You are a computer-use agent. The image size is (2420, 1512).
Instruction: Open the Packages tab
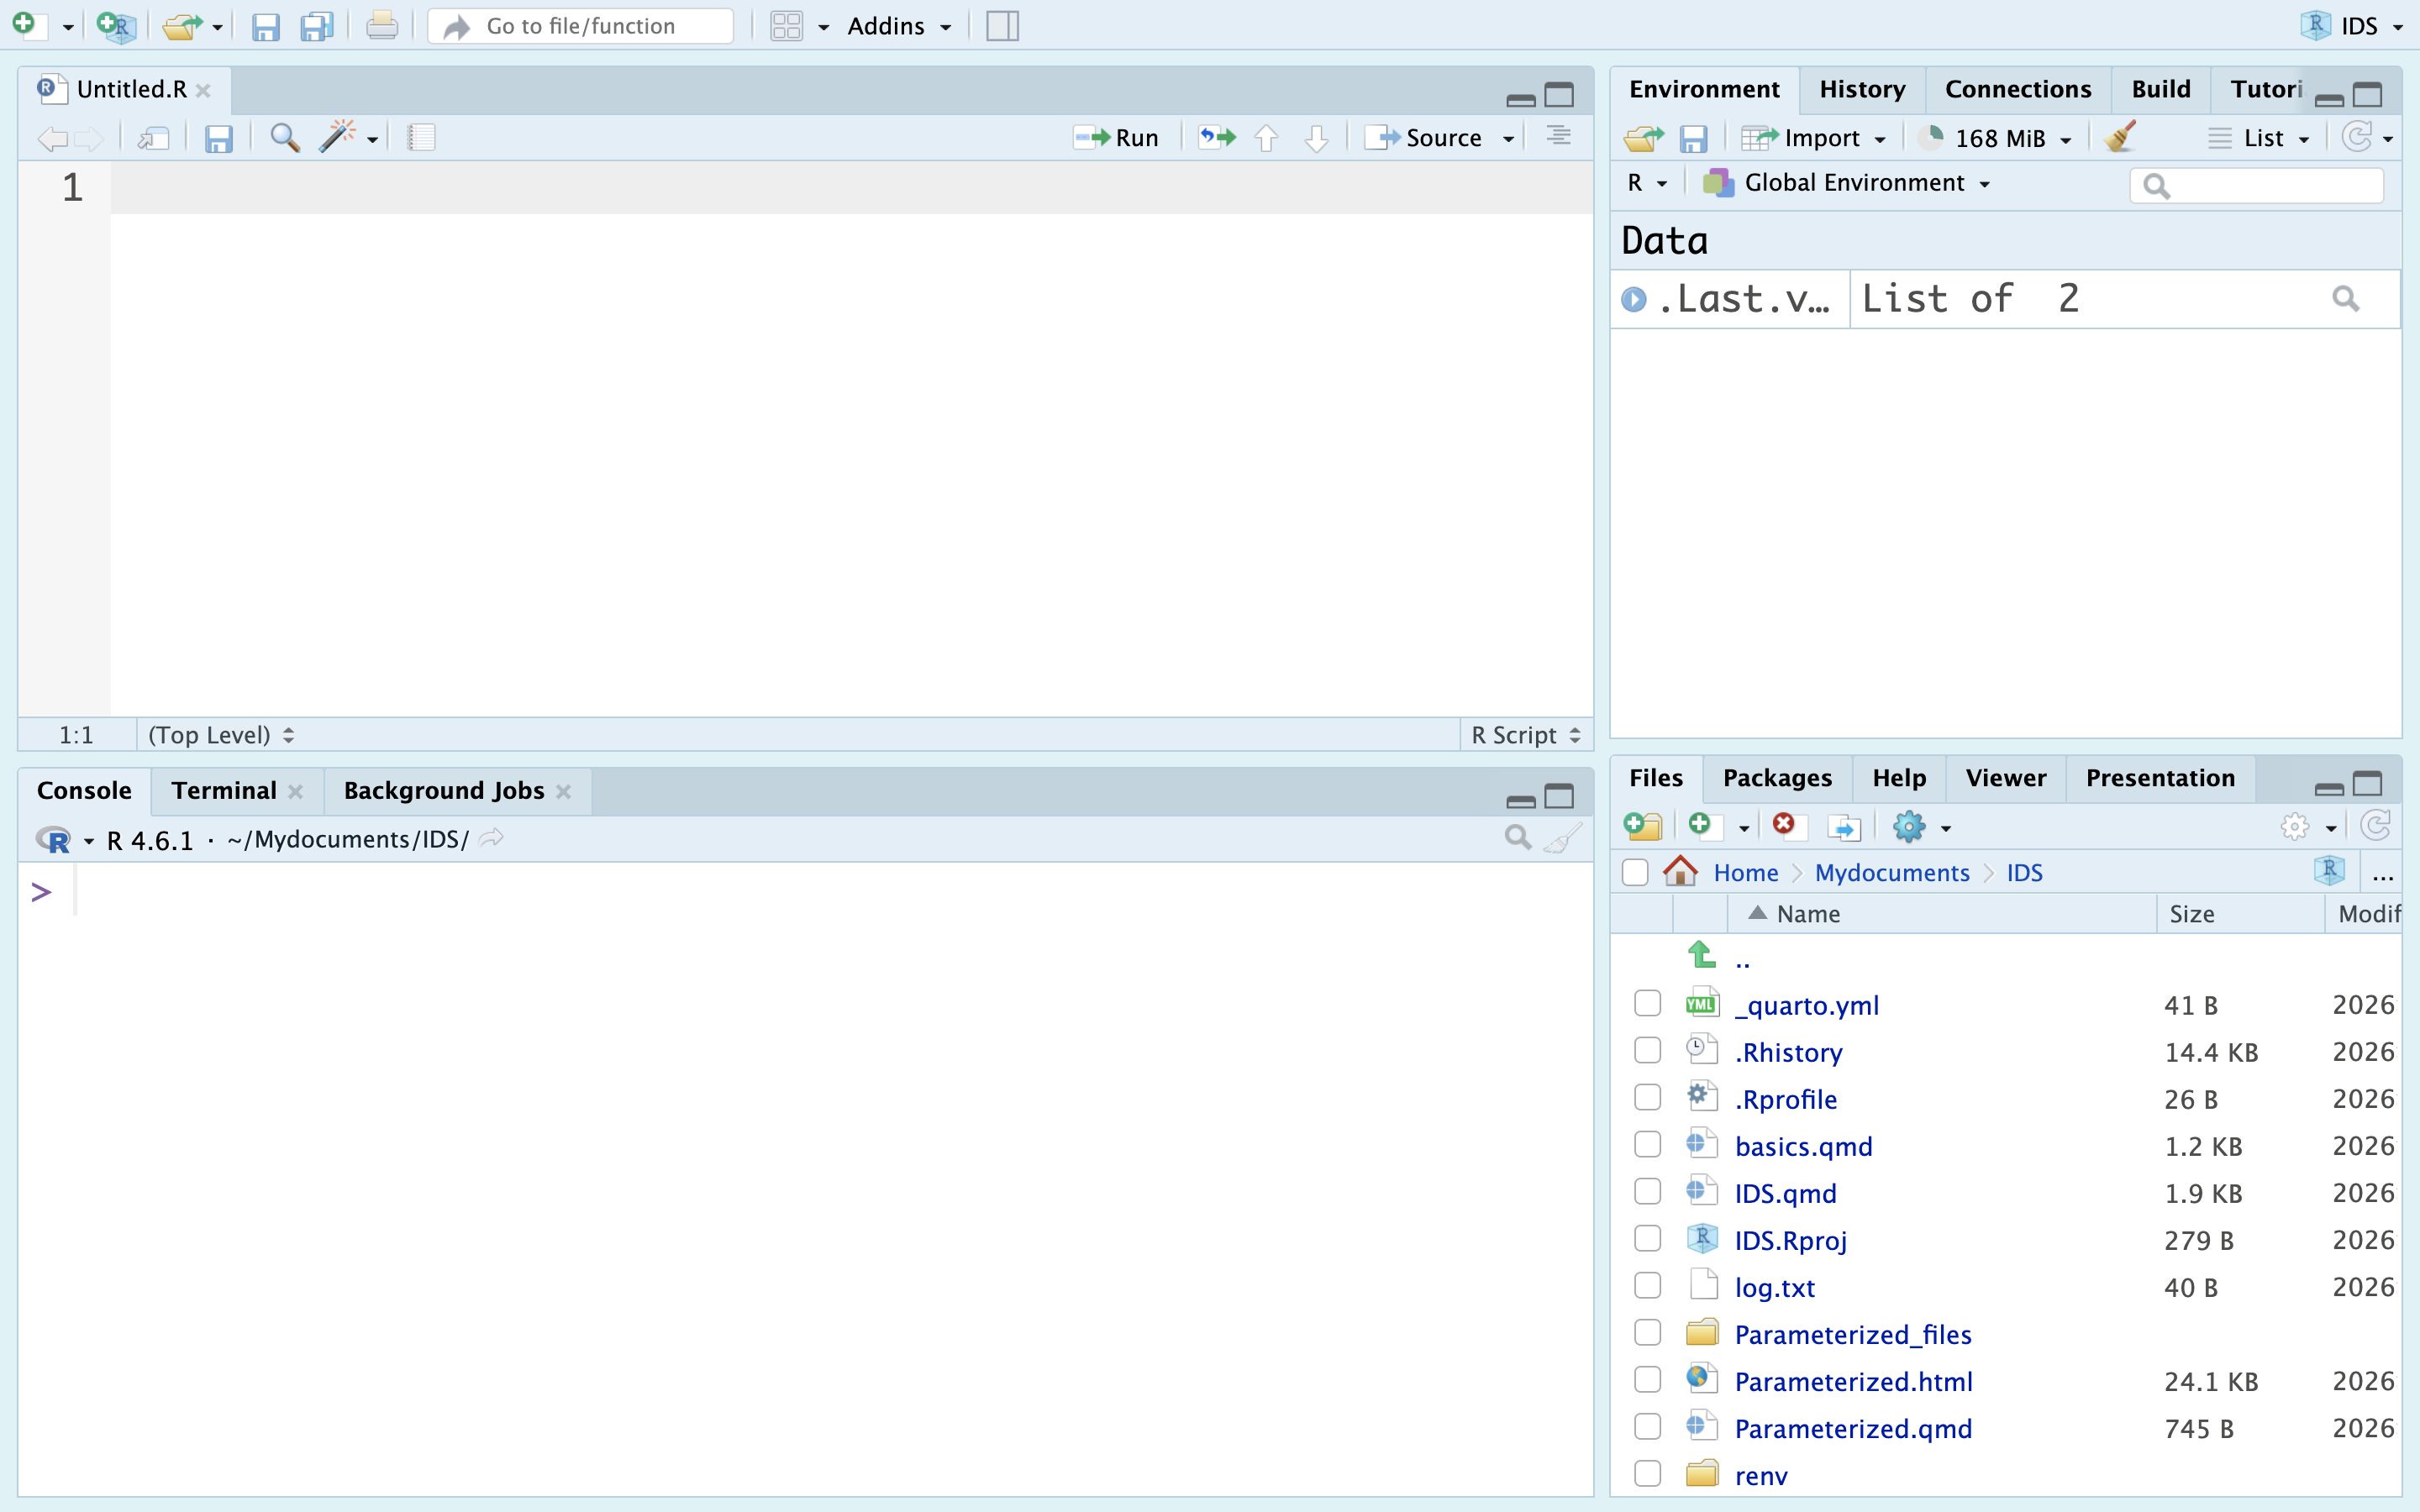click(x=1777, y=778)
